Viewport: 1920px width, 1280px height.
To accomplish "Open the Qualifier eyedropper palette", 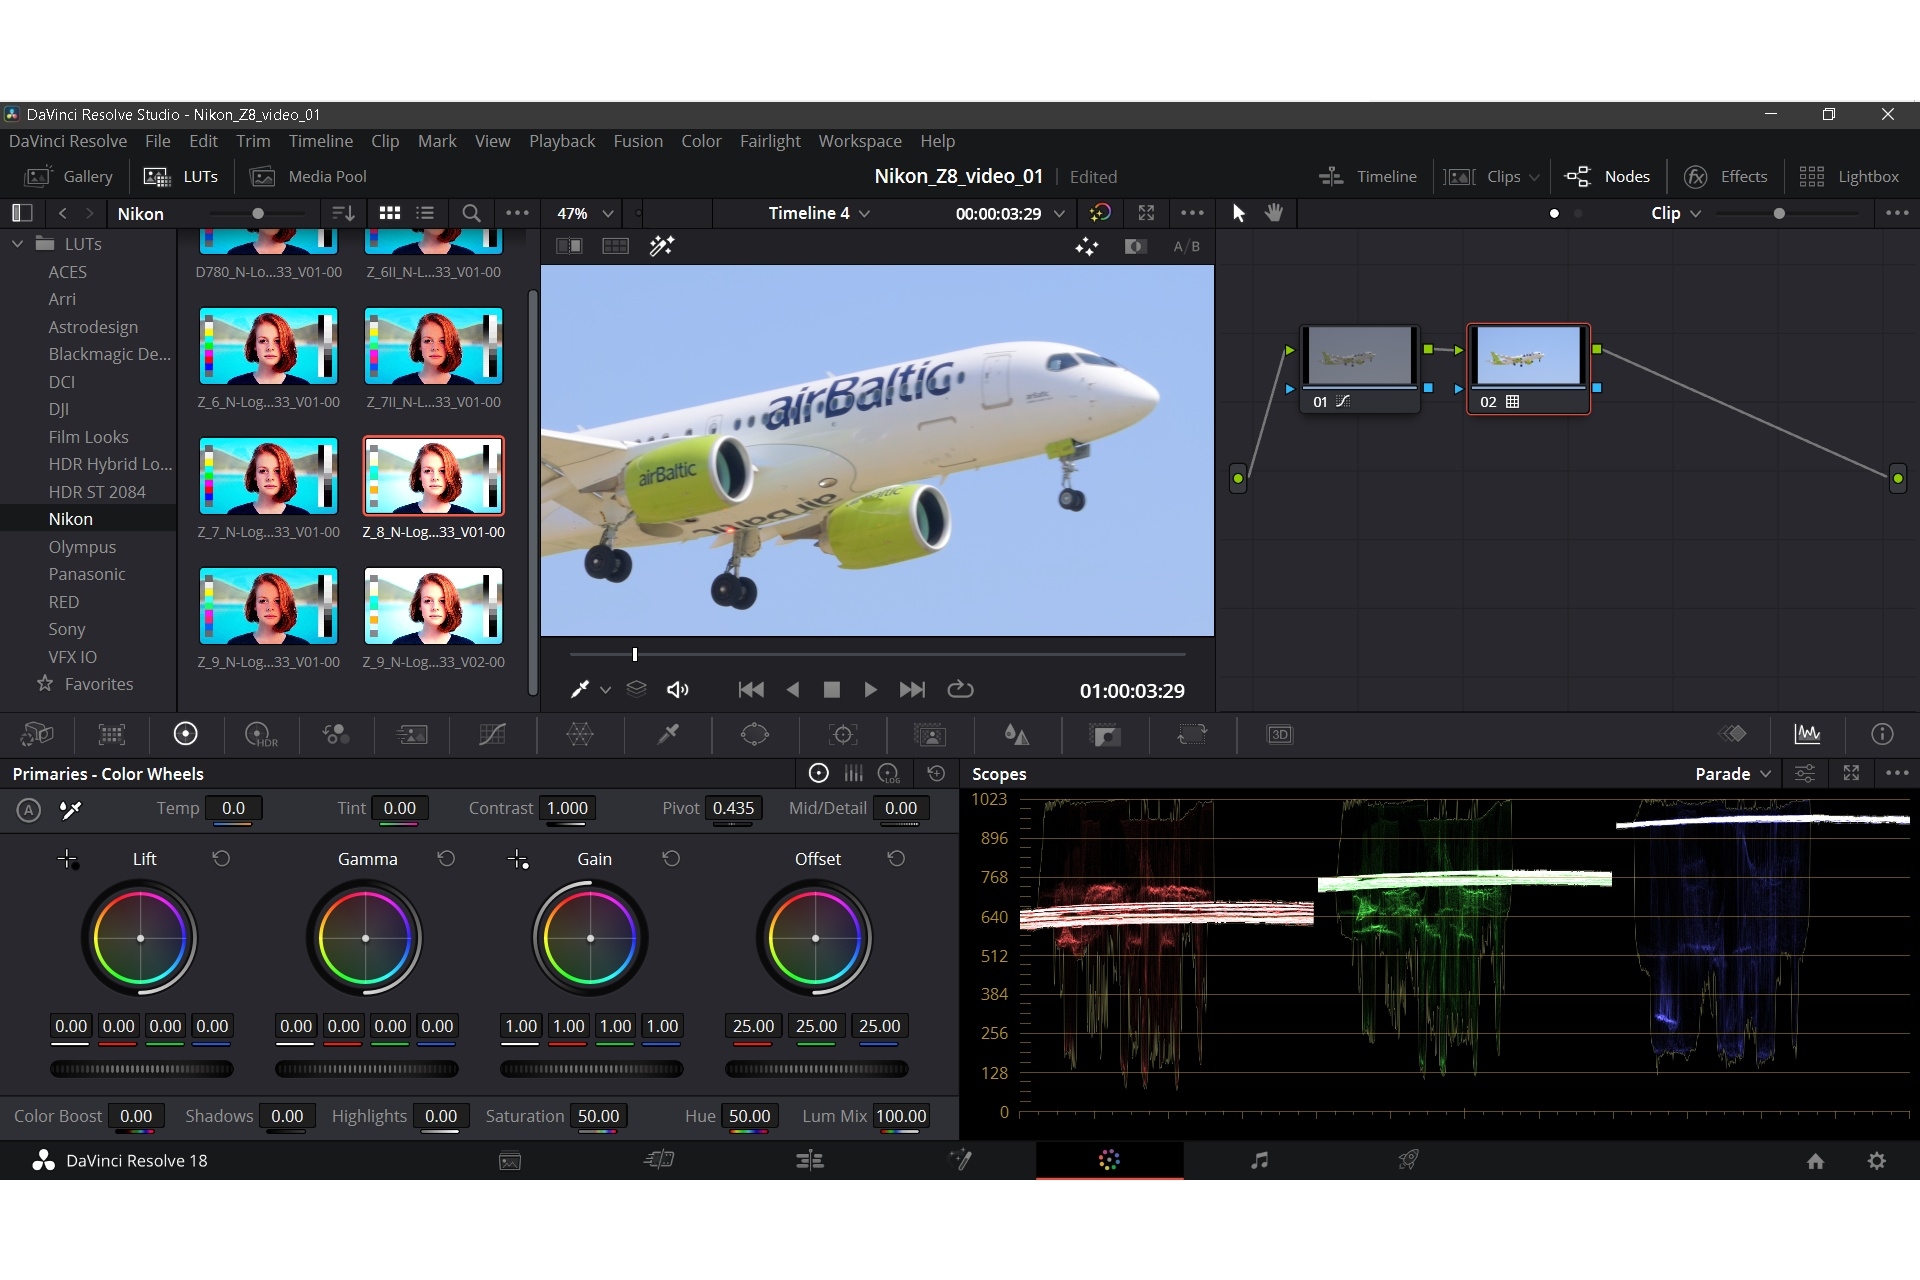I will [667, 735].
